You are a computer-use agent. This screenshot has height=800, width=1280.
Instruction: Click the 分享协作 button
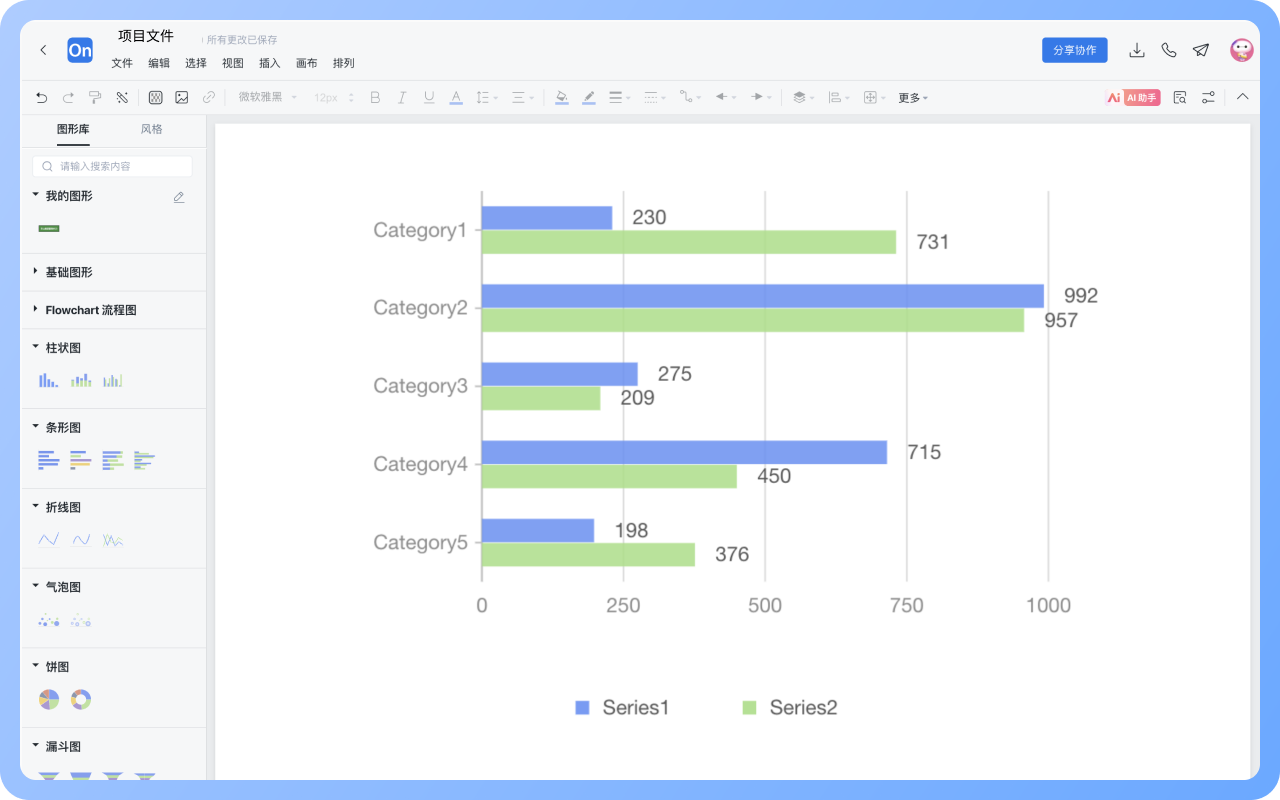1074,50
